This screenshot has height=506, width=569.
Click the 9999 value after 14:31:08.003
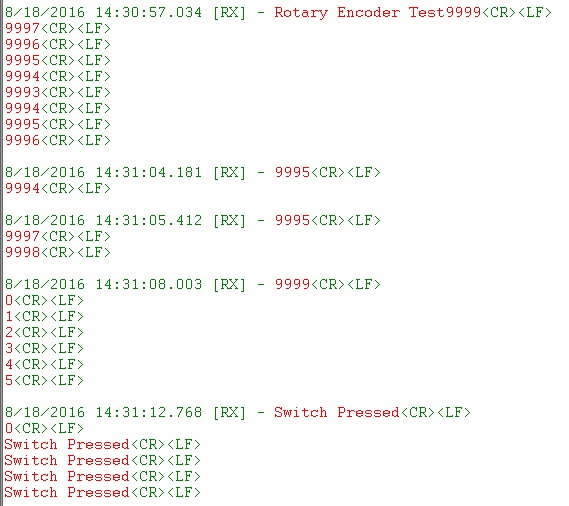(292, 285)
